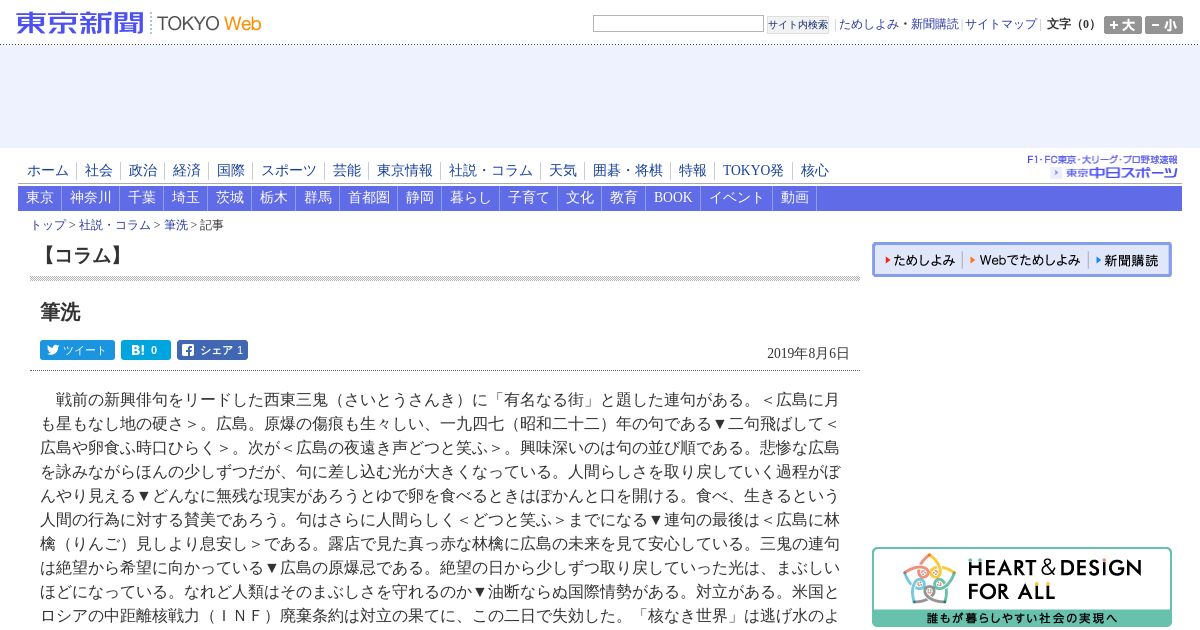Click Webでためしよみ in subscription box
The width and height of the screenshot is (1200, 630).
(1026, 260)
